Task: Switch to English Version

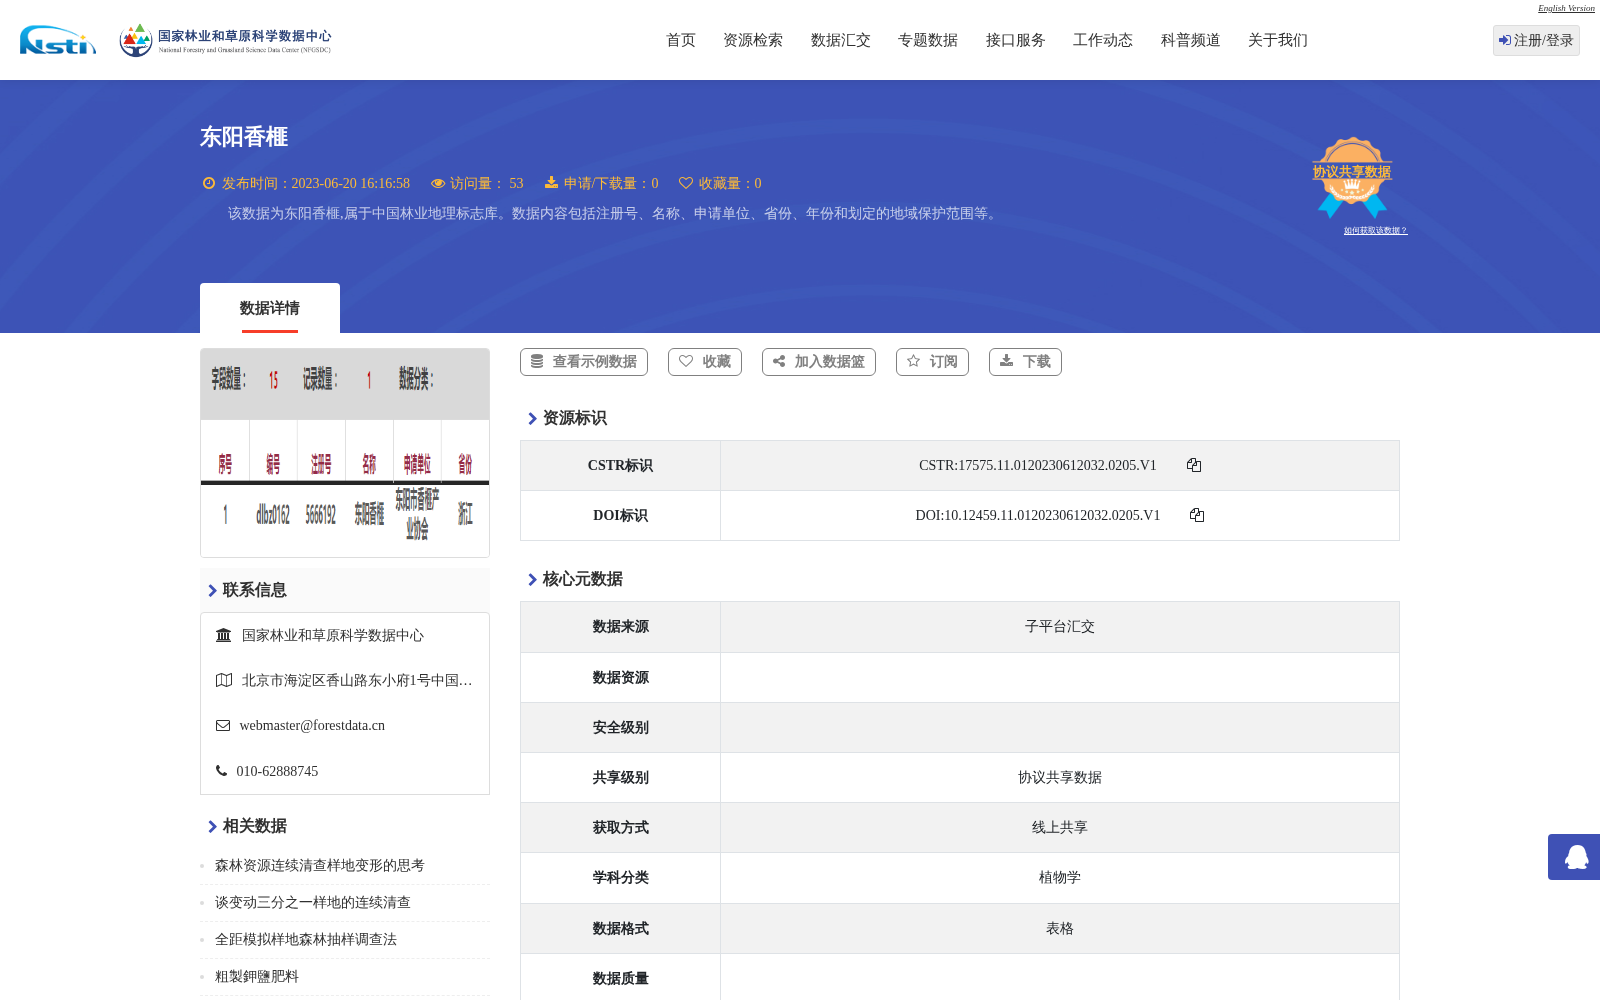Action: pos(1566,8)
